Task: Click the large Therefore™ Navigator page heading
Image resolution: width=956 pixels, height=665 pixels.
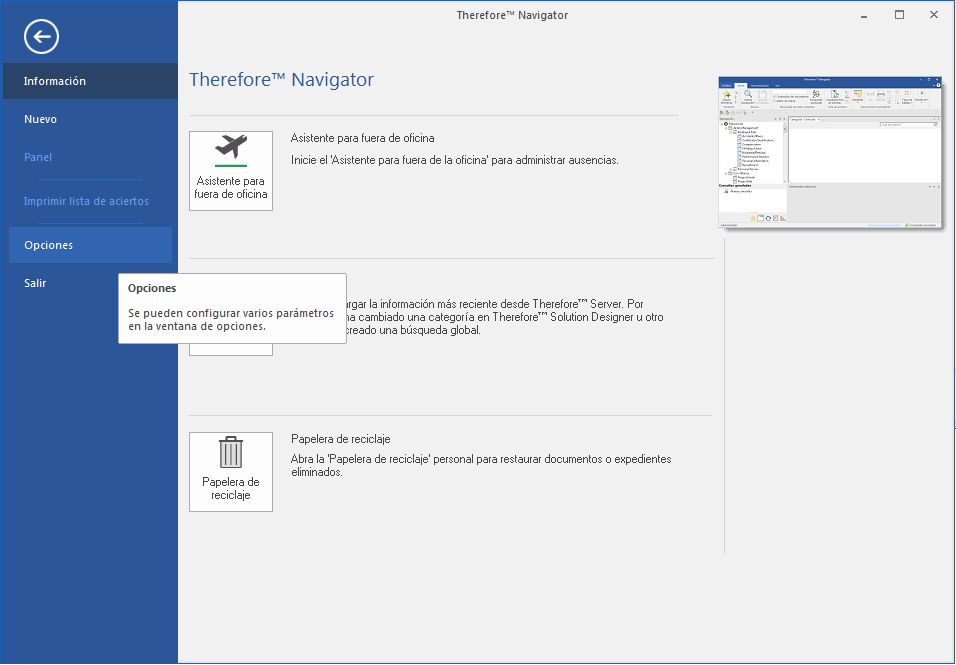Action: point(281,80)
